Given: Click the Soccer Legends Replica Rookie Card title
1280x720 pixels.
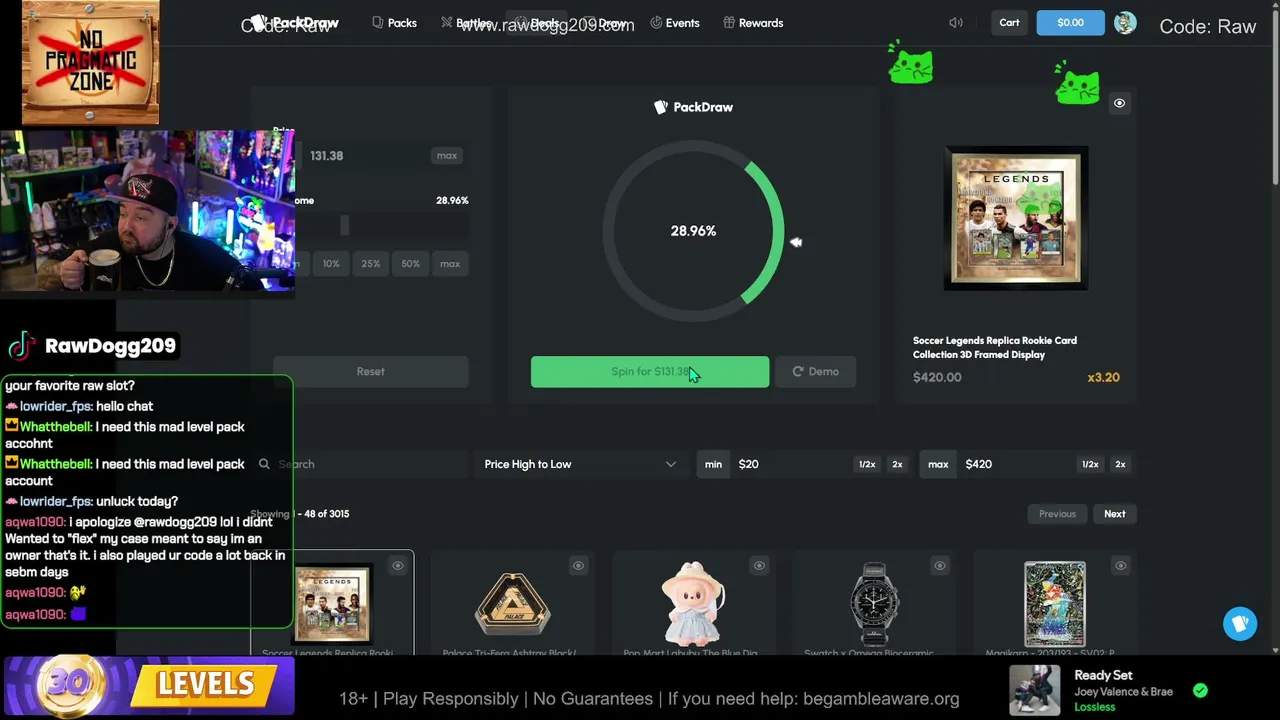Looking at the screenshot, I should 995,347.
